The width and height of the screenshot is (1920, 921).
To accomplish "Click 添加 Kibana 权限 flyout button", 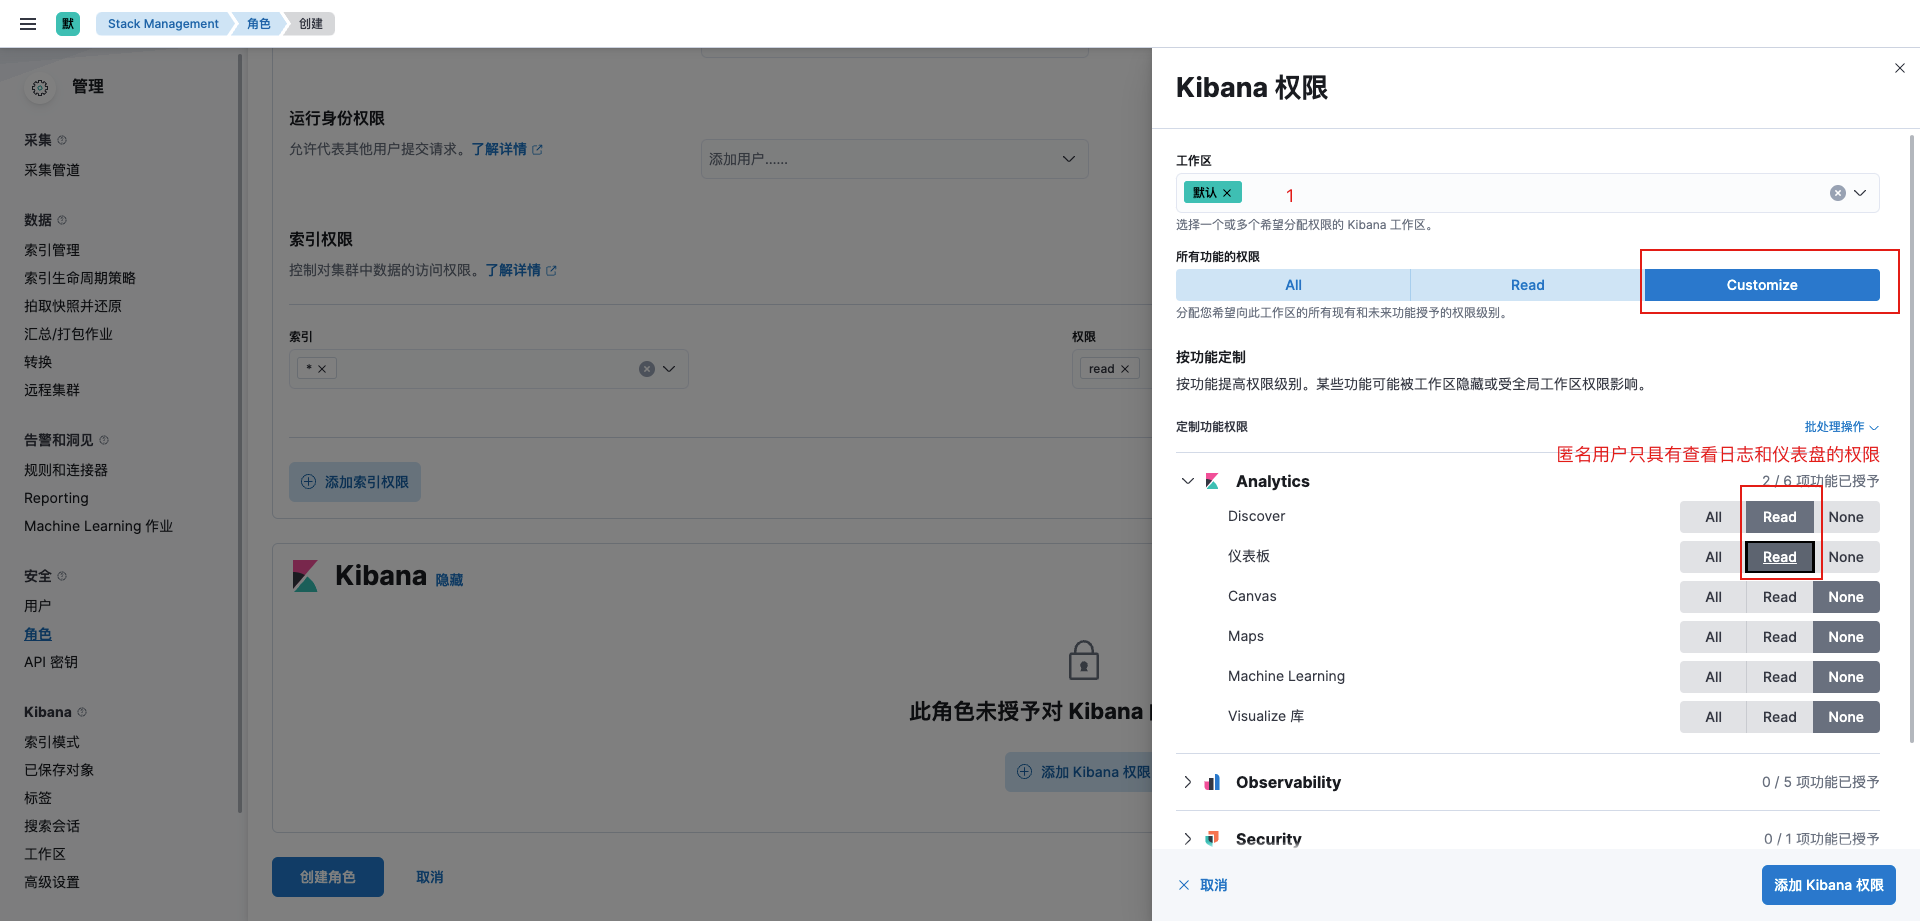I will pos(1828,885).
